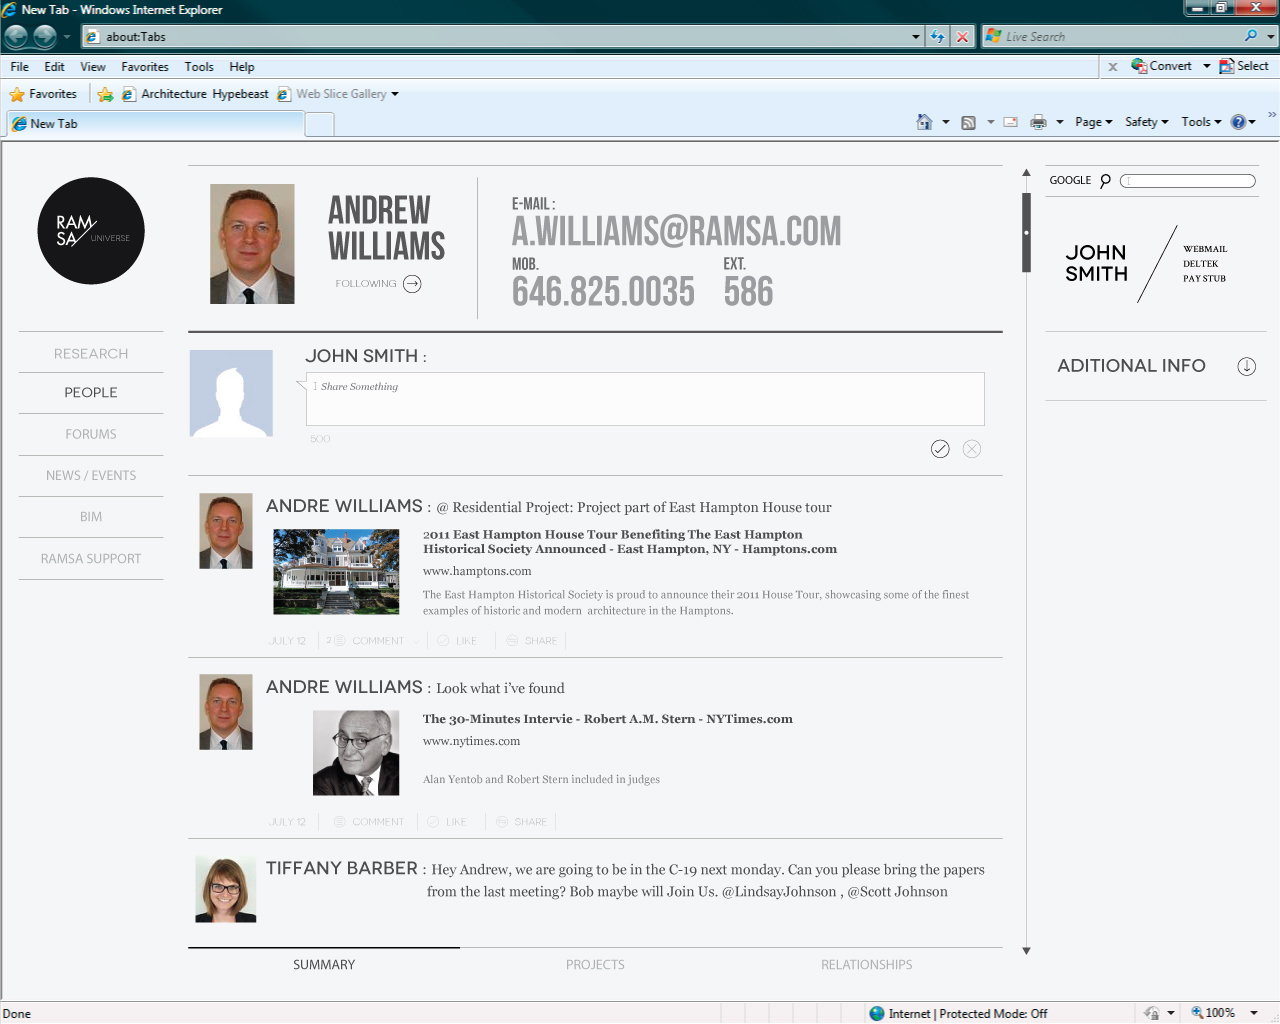The height and width of the screenshot is (1024, 1280).
Task: Open the address bar history dropdown
Action: pyautogui.click(x=916, y=37)
